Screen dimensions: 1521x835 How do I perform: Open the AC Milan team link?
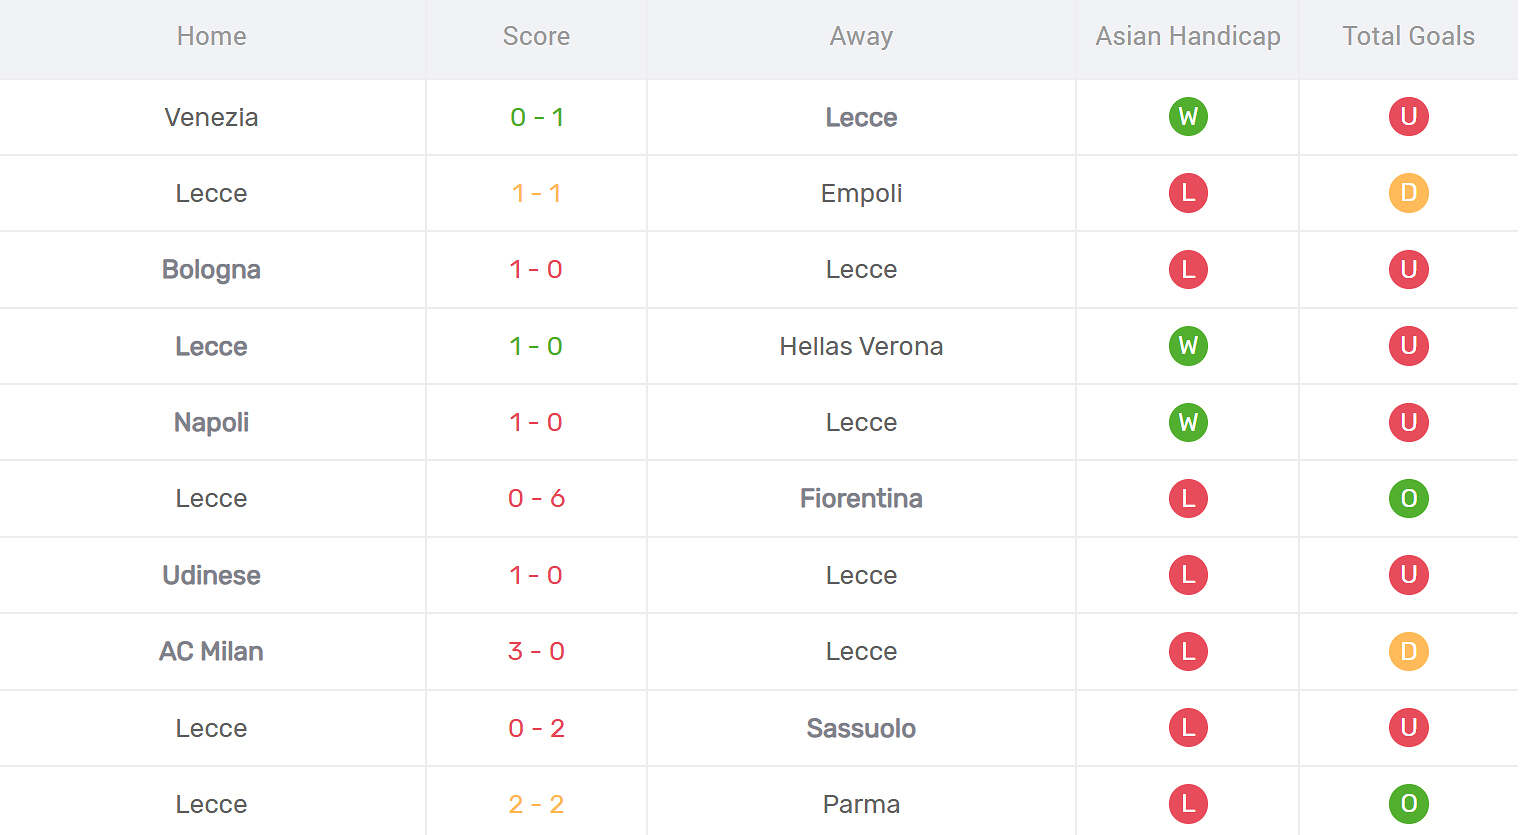pyautogui.click(x=211, y=651)
